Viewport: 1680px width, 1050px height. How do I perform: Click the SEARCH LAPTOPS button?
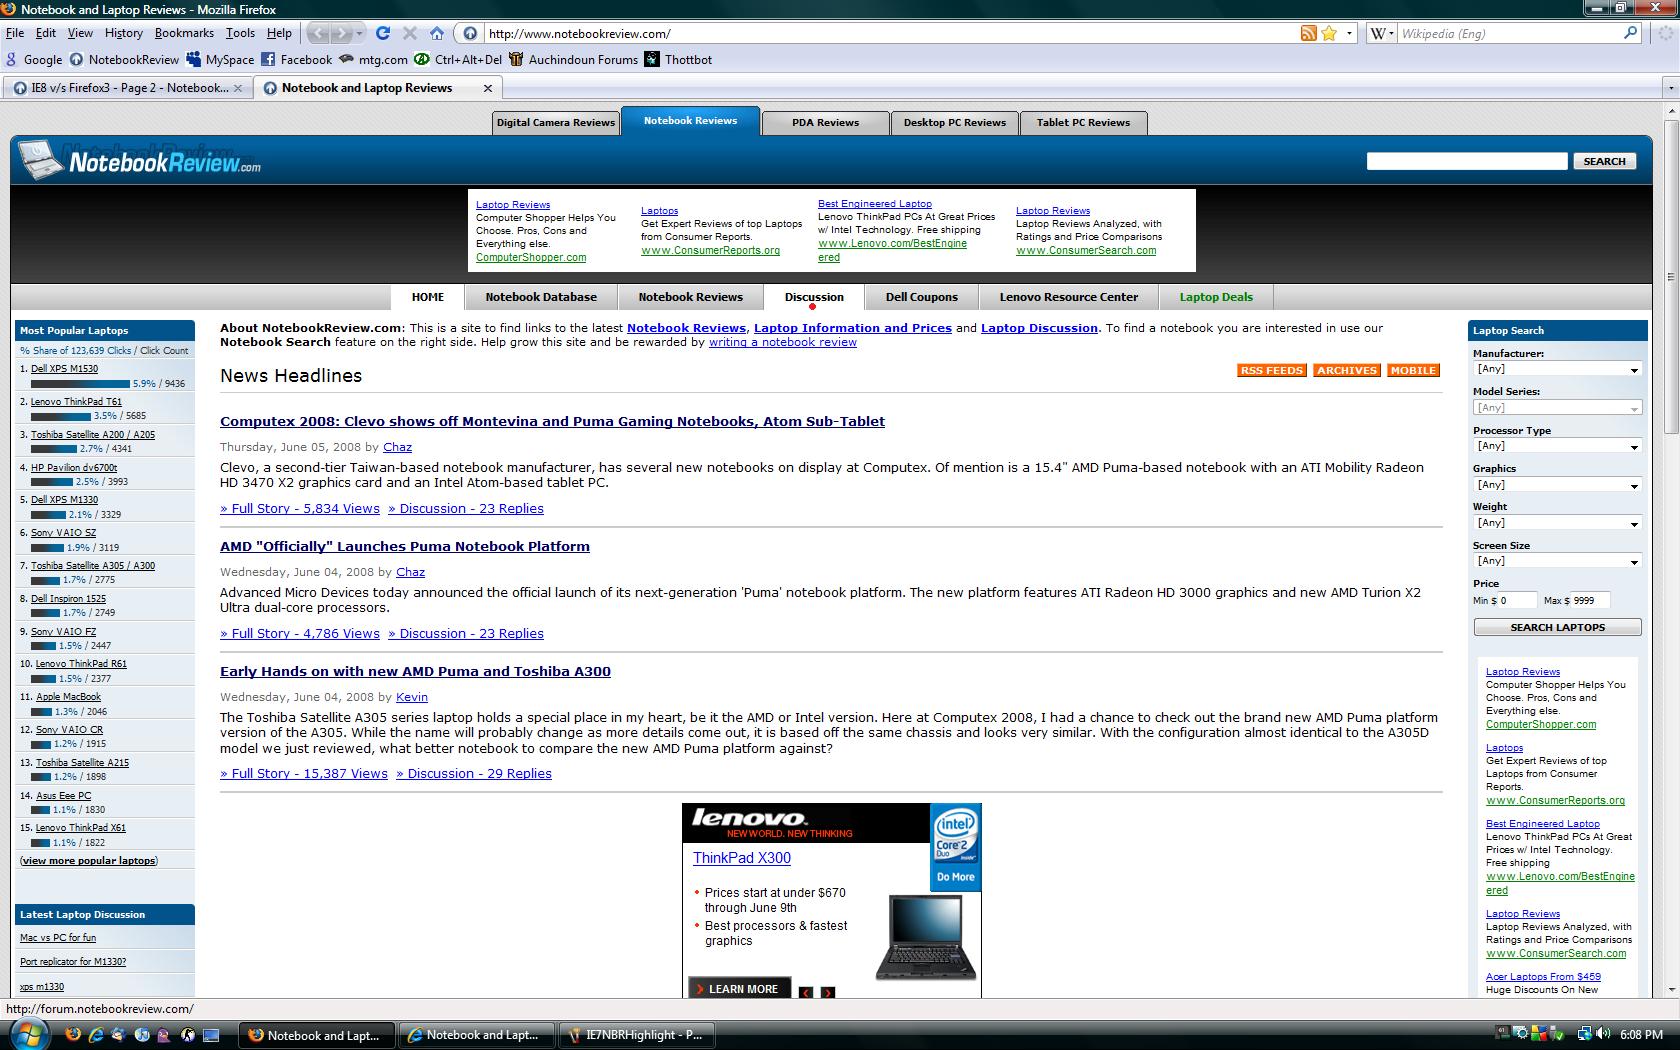pyautogui.click(x=1557, y=627)
